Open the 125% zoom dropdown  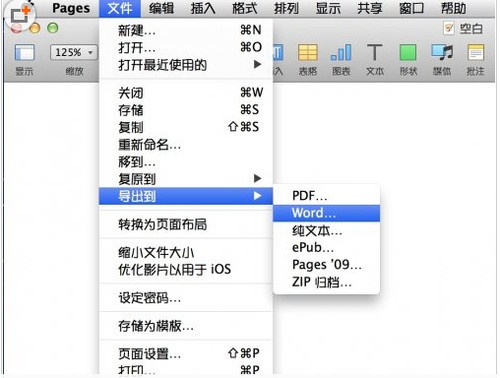74,53
